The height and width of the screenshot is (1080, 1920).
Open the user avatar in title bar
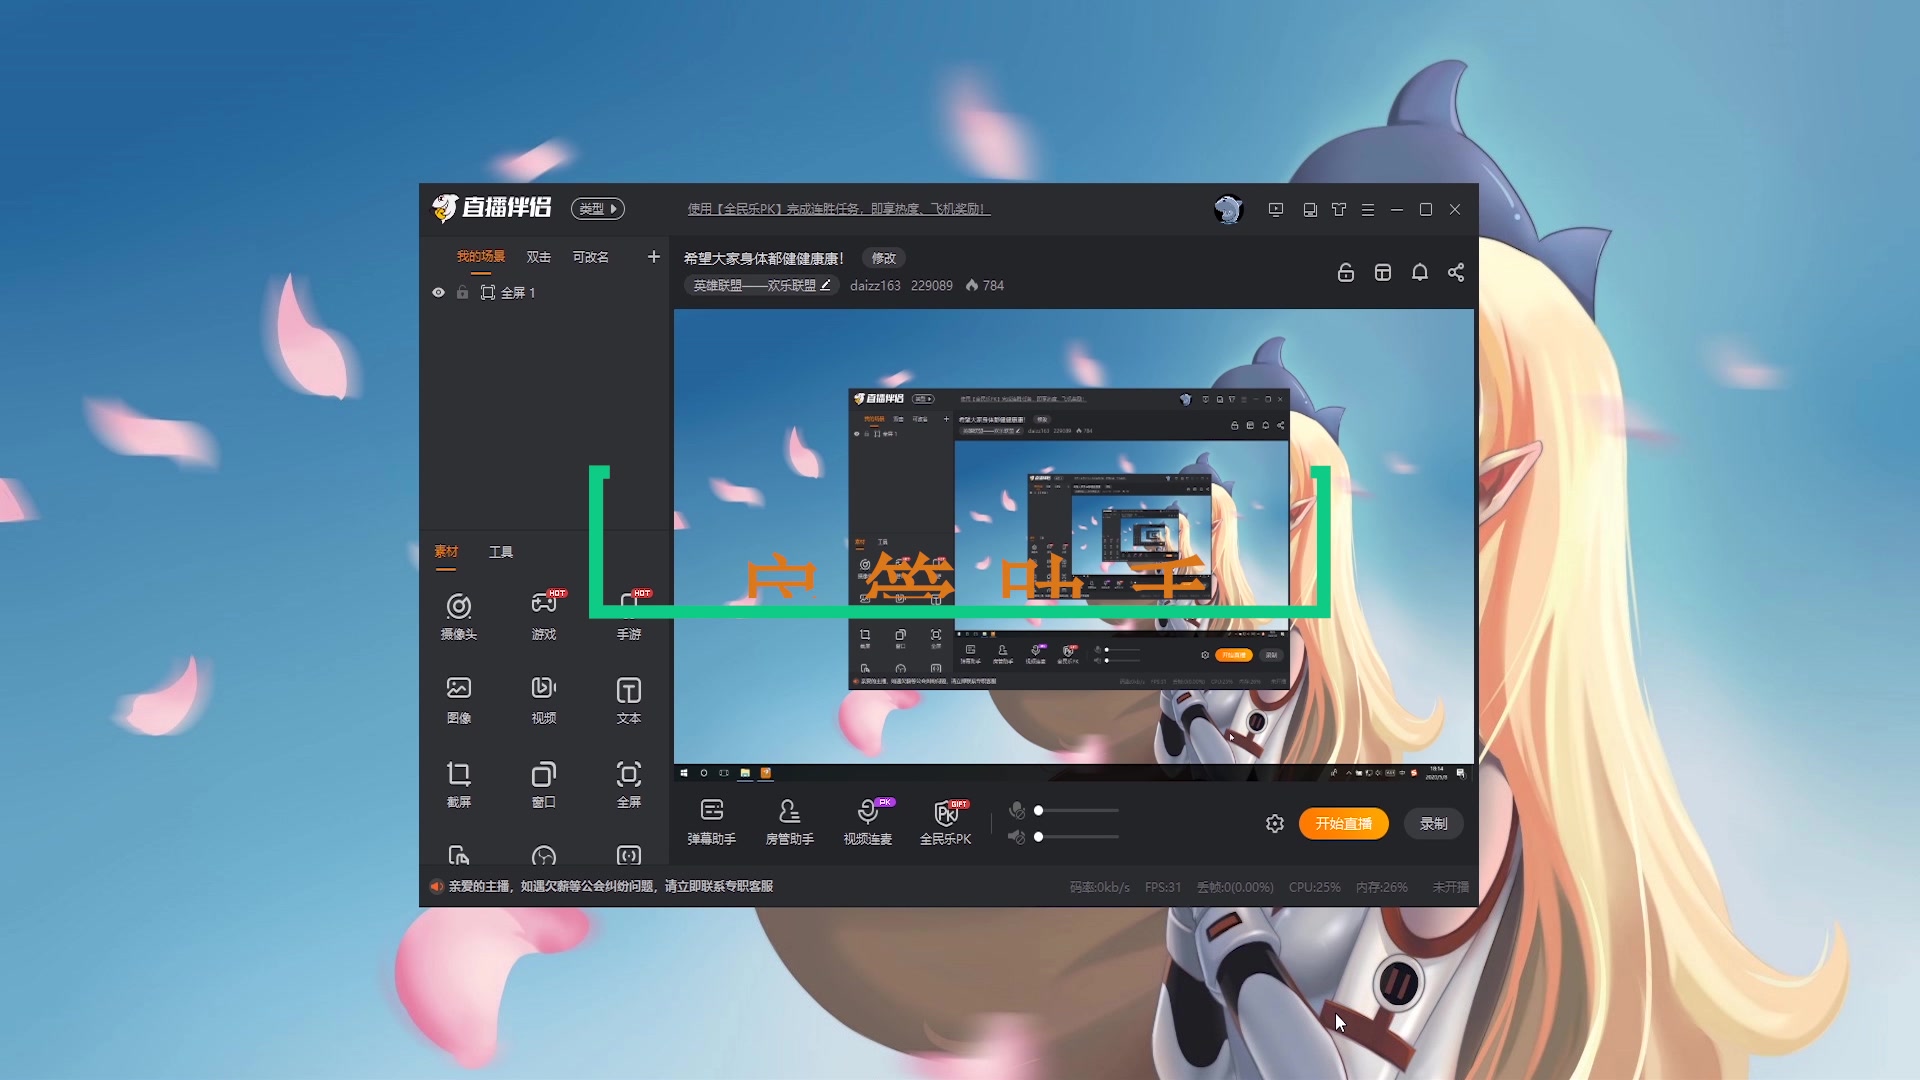1228,209
